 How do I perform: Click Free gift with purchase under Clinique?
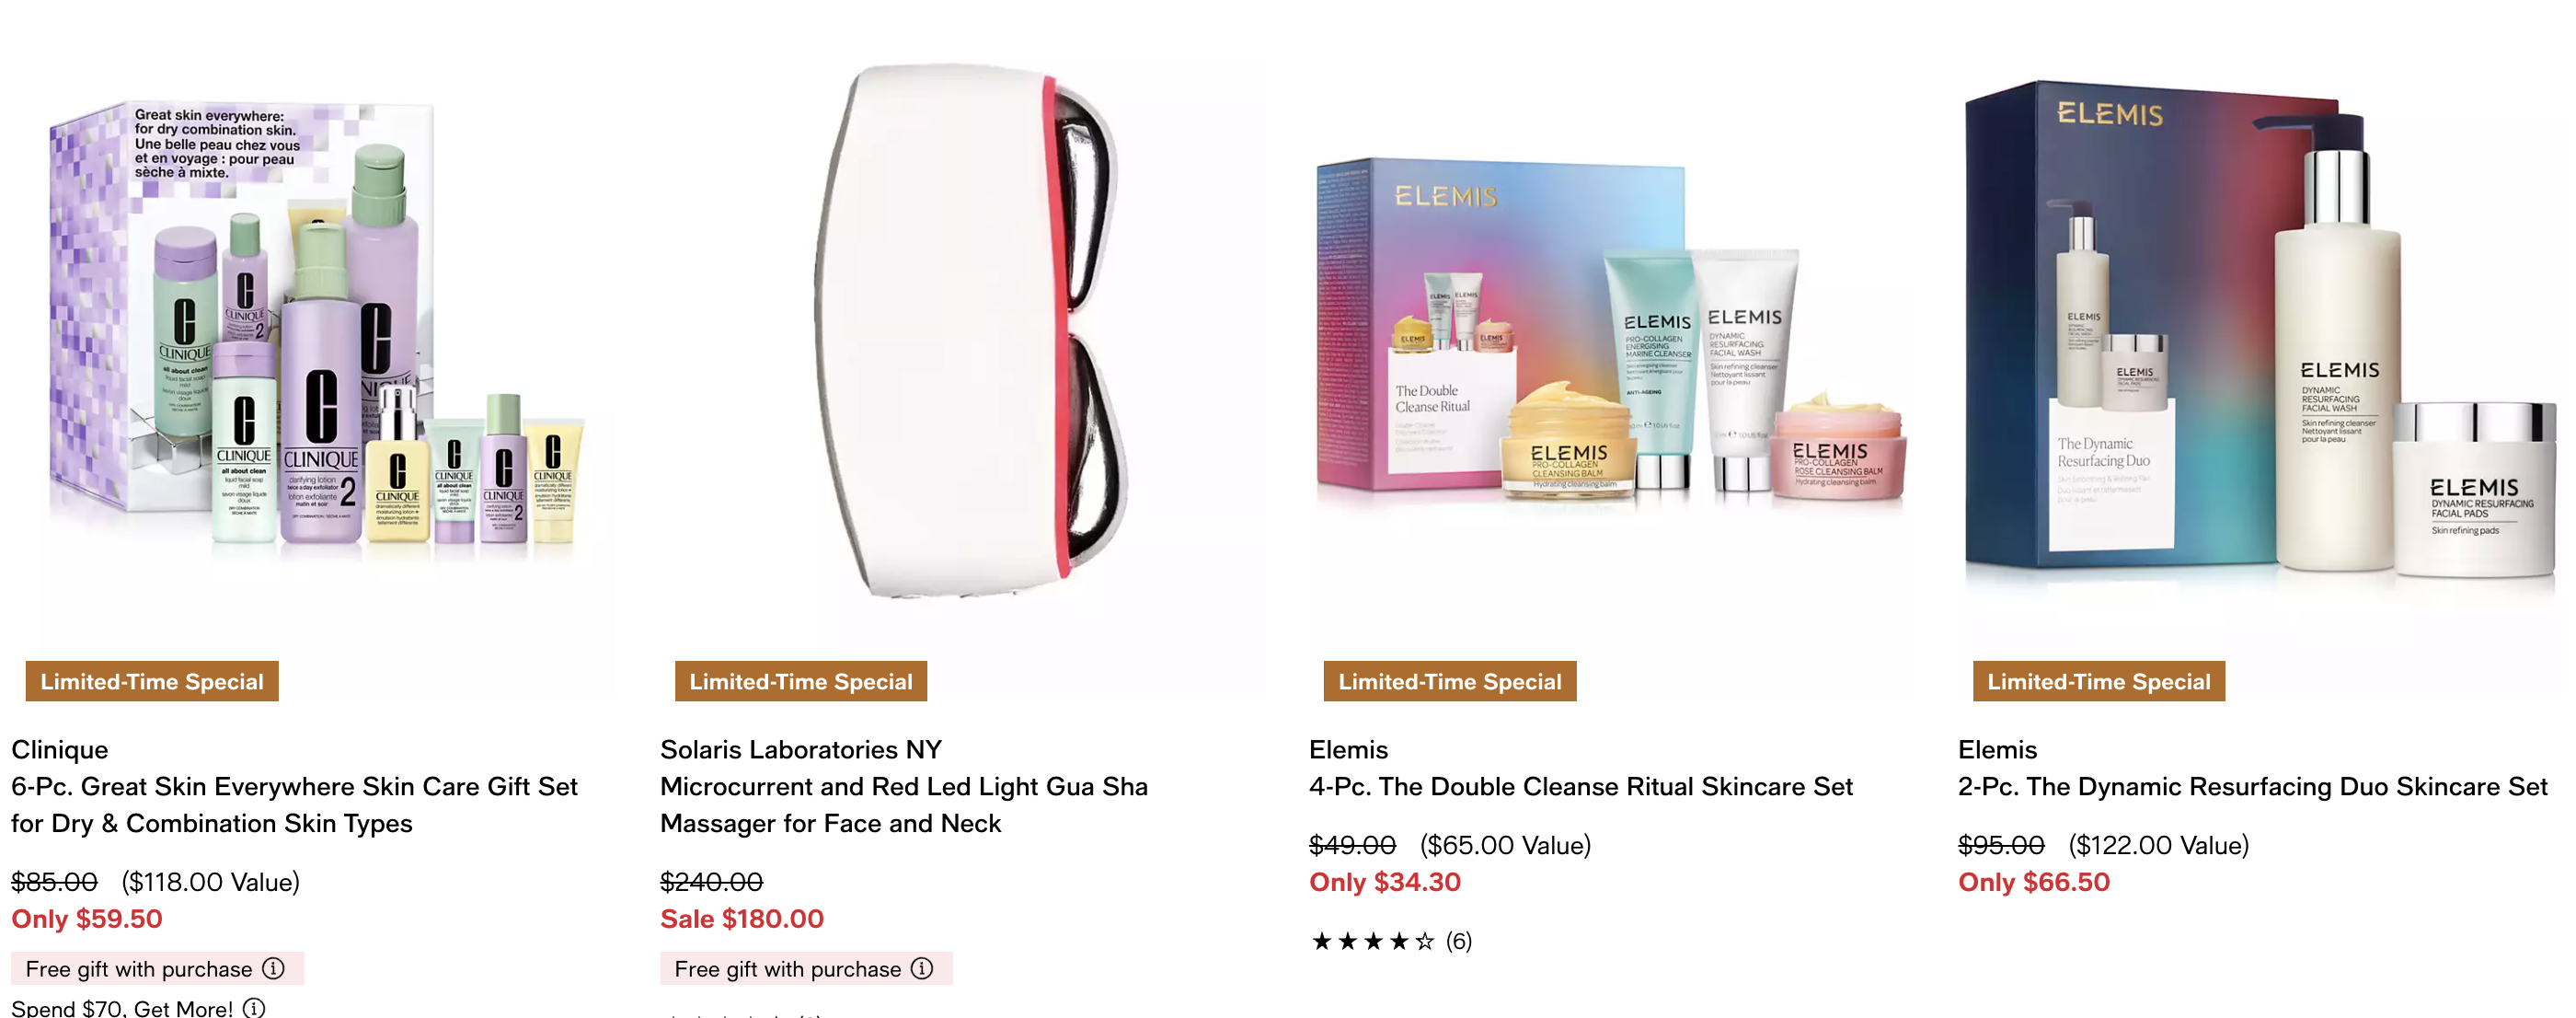[138, 968]
